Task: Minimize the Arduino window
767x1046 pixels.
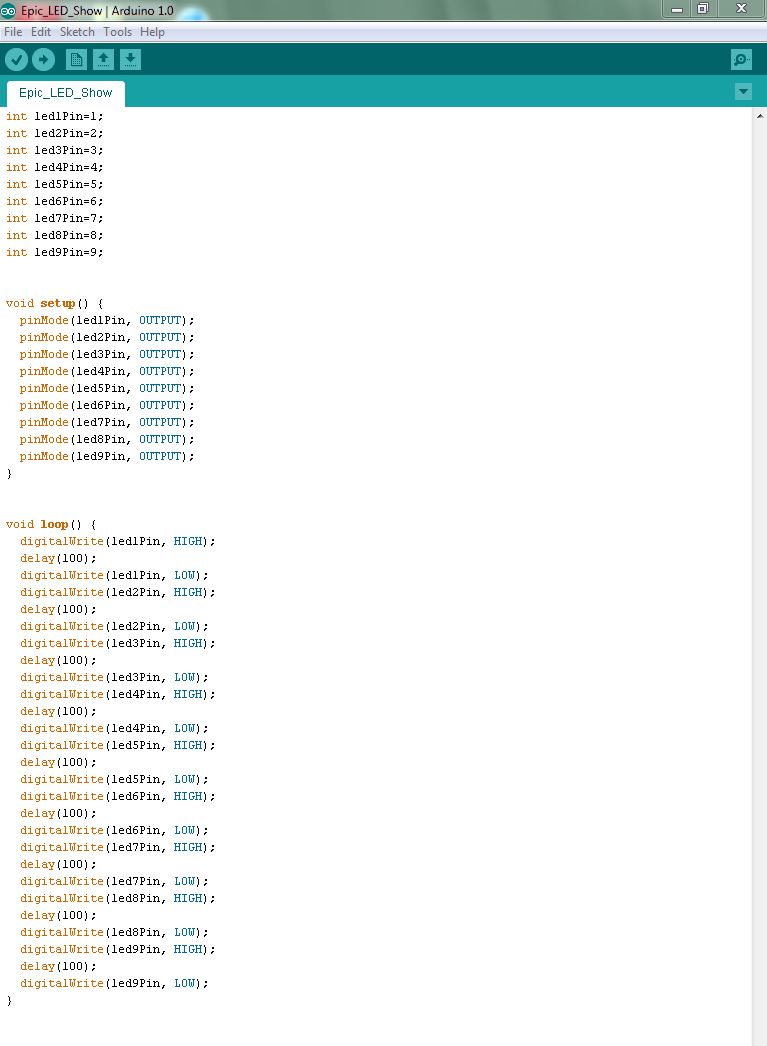Action: (677, 9)
